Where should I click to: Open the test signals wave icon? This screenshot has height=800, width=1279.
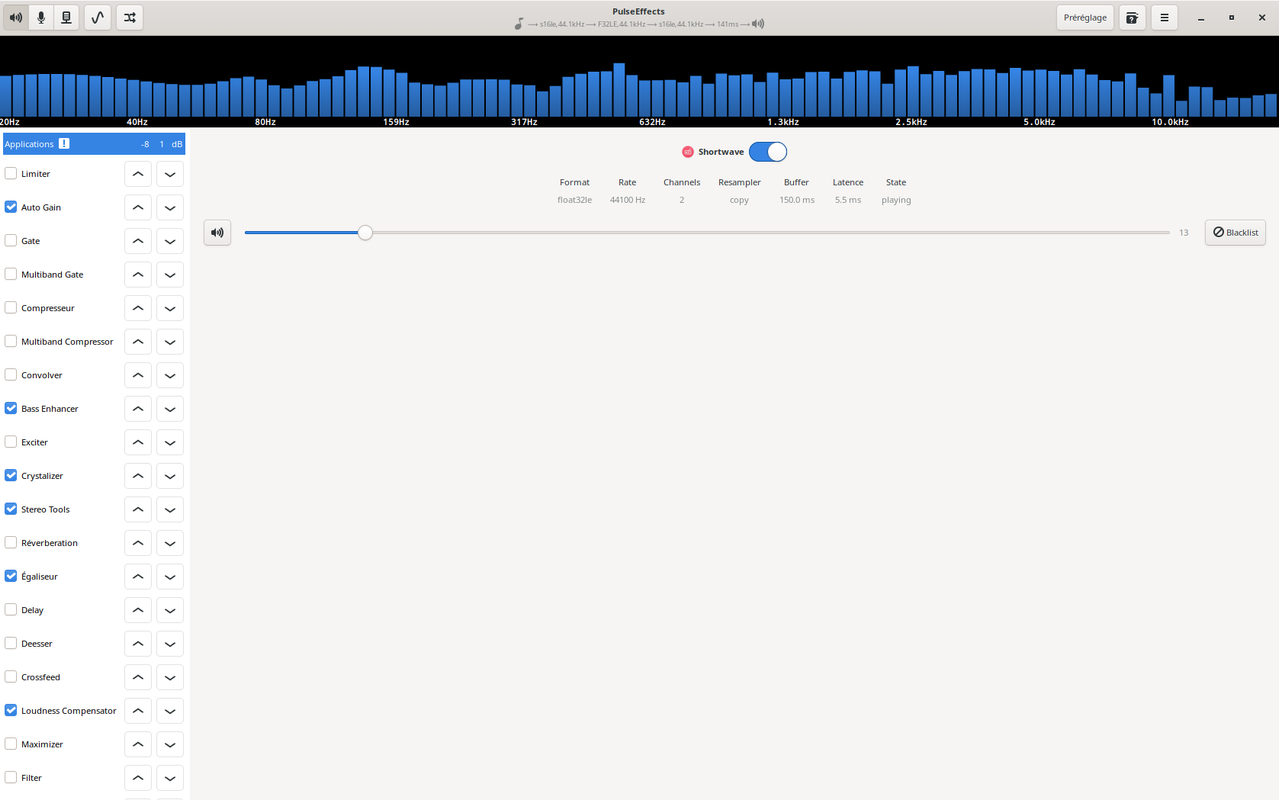click(x=98, y=17)
